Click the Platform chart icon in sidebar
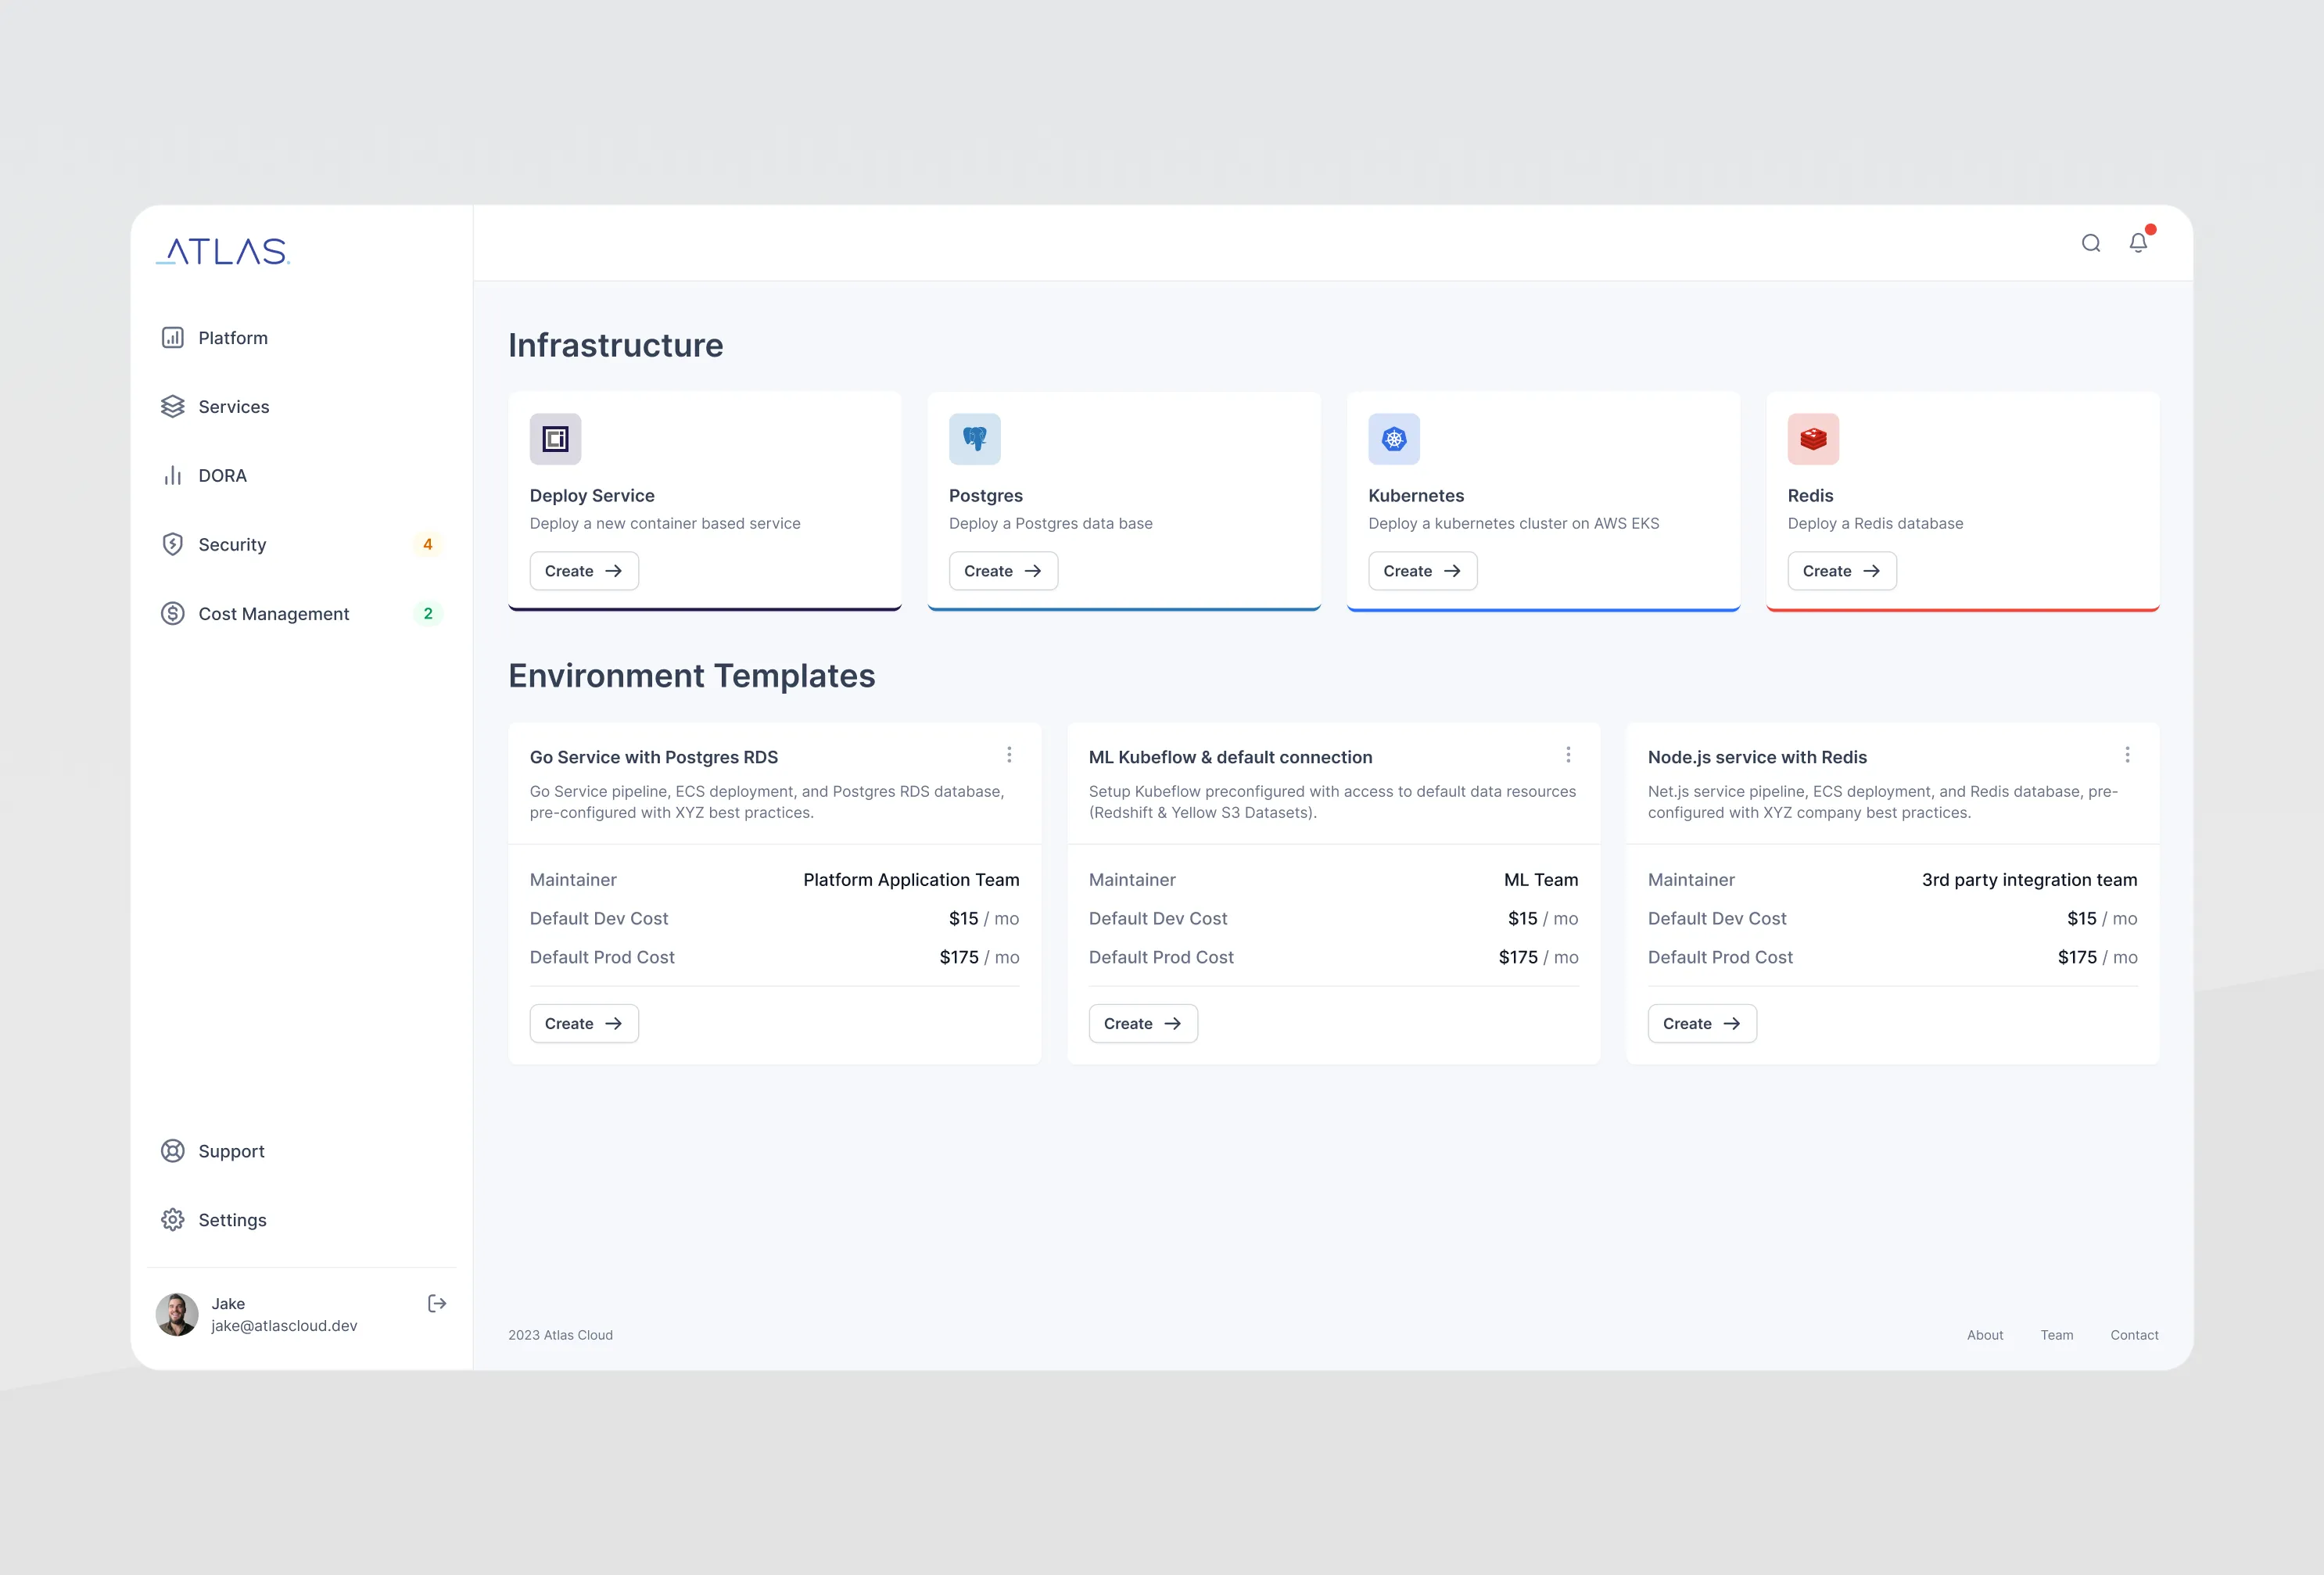The width and height of the screenshot is (2324, 1575). click(173, 338)
